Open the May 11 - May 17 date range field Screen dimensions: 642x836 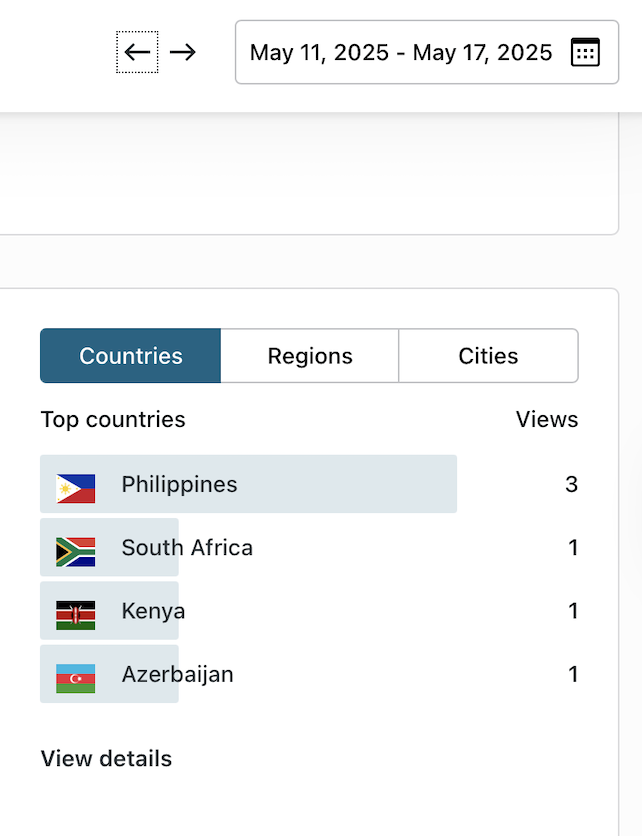point(401,52)
